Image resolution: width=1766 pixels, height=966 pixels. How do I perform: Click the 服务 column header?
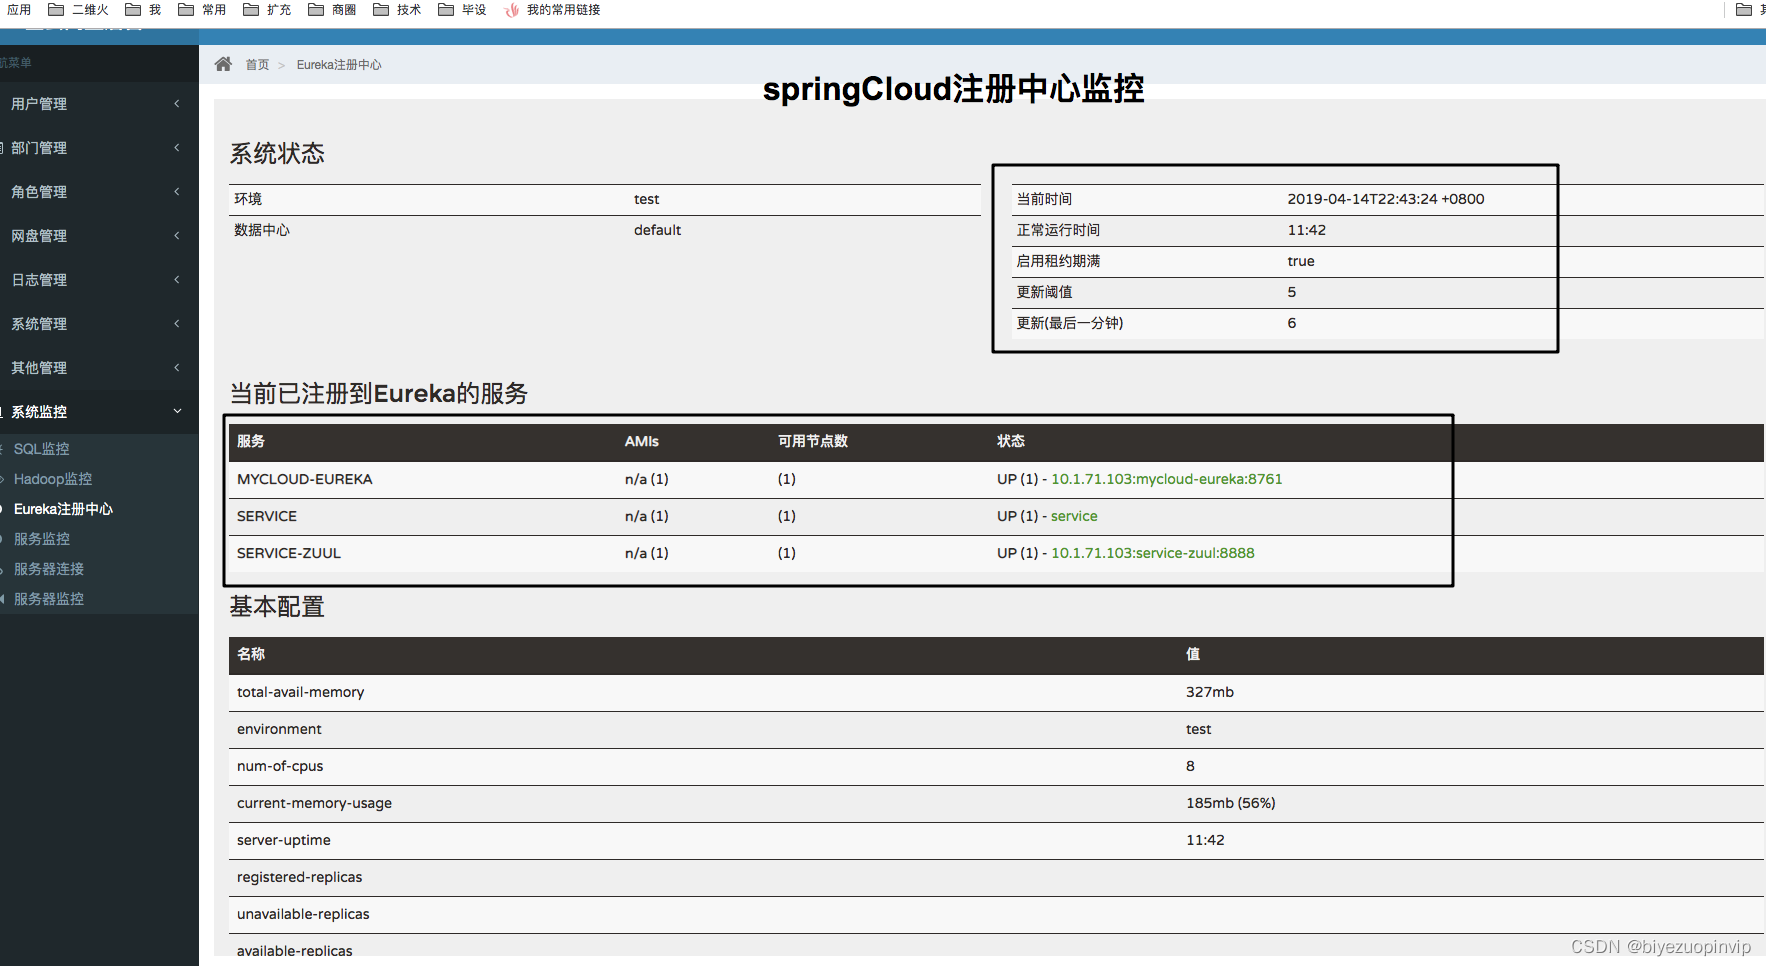click(251, 441)
